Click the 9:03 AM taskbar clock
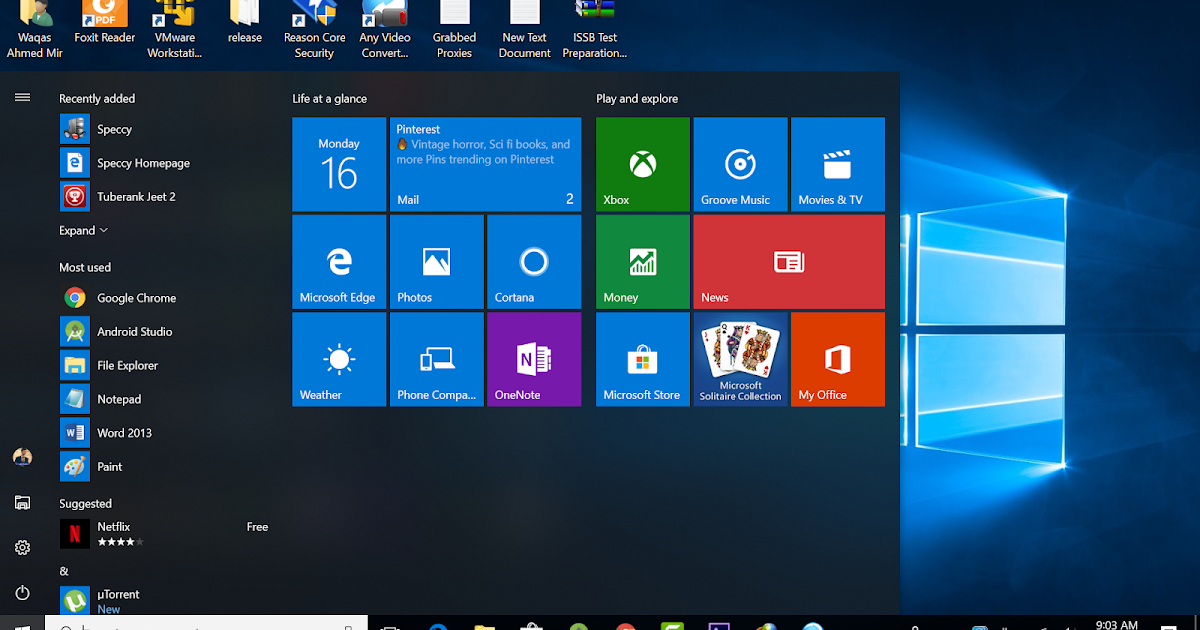Screen dimensions: 1200x630 click(x=1117, y=624)
